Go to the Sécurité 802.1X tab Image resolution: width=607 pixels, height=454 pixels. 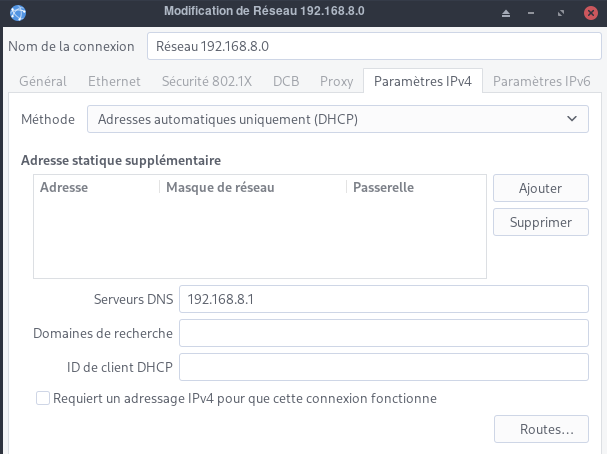[x=204, y=81]
